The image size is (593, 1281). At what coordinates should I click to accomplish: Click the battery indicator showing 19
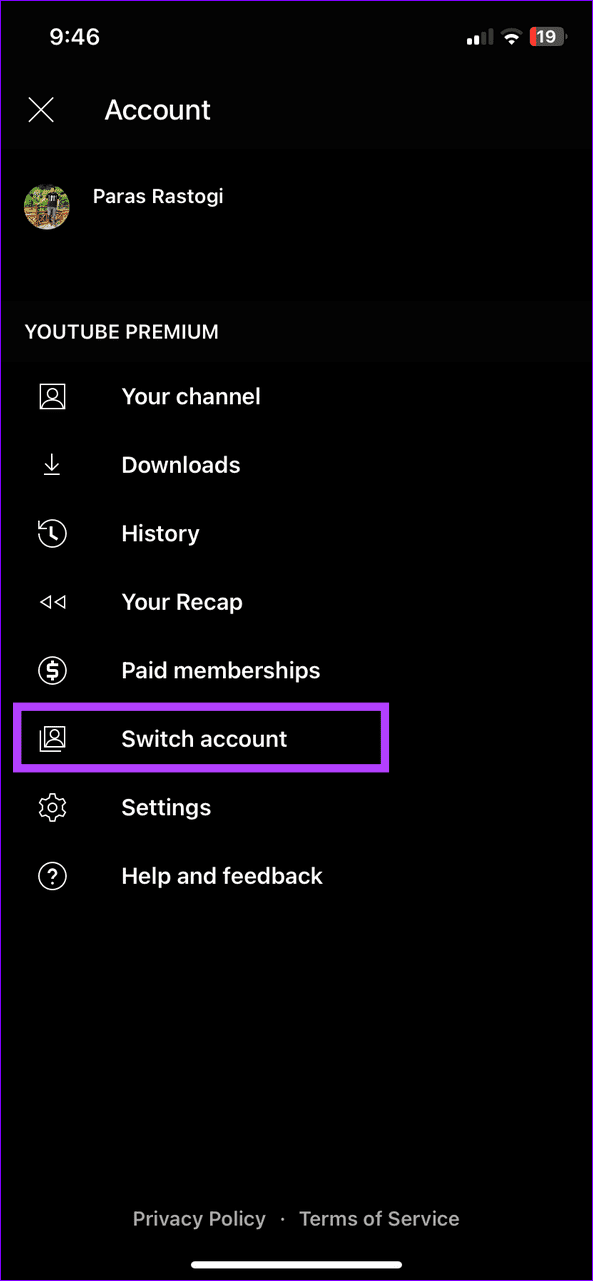coord(548,37)
